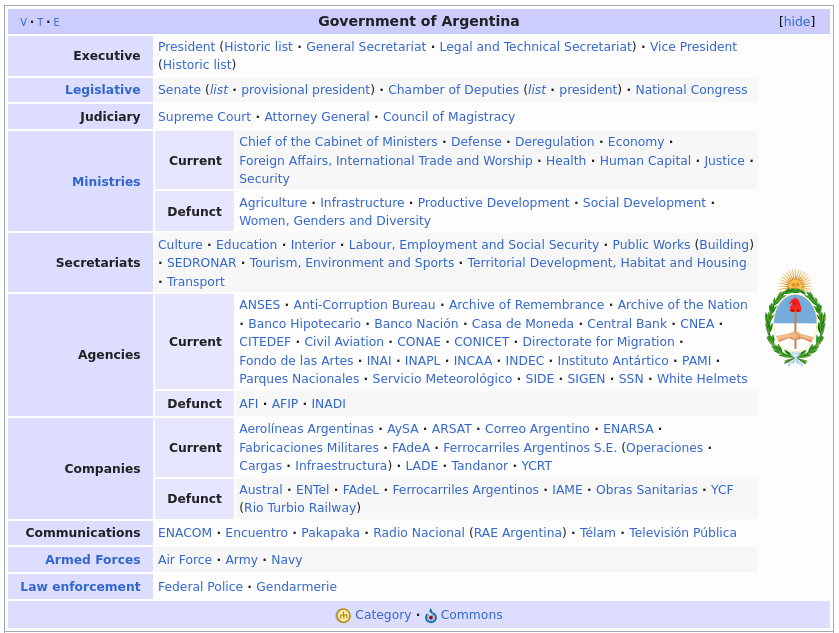
Task: Visit the Attorney General article
Action: 317,117
